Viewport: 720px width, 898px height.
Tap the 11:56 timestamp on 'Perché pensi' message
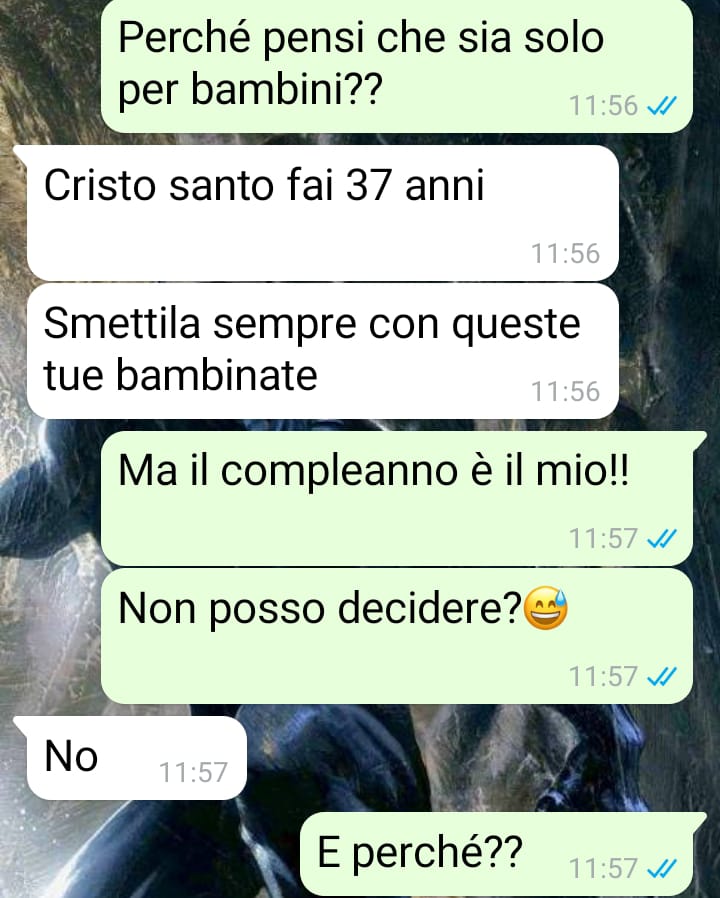603,106
